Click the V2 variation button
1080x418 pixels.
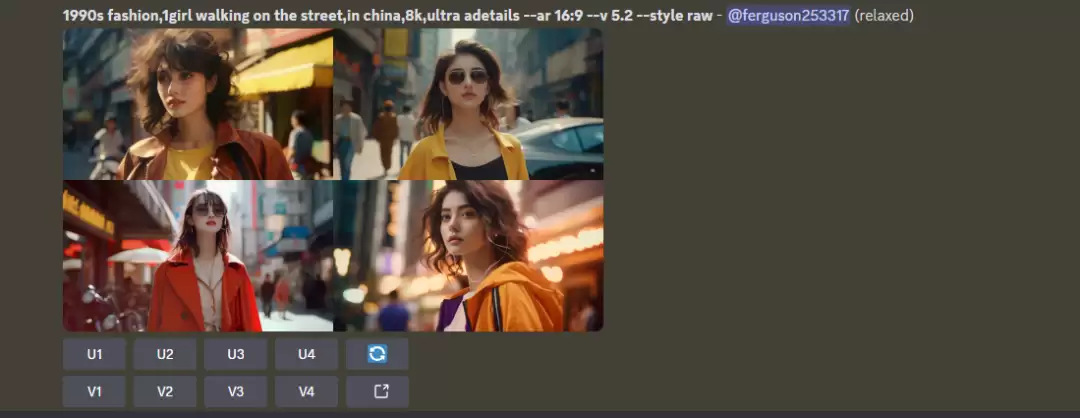click(165, 391)
